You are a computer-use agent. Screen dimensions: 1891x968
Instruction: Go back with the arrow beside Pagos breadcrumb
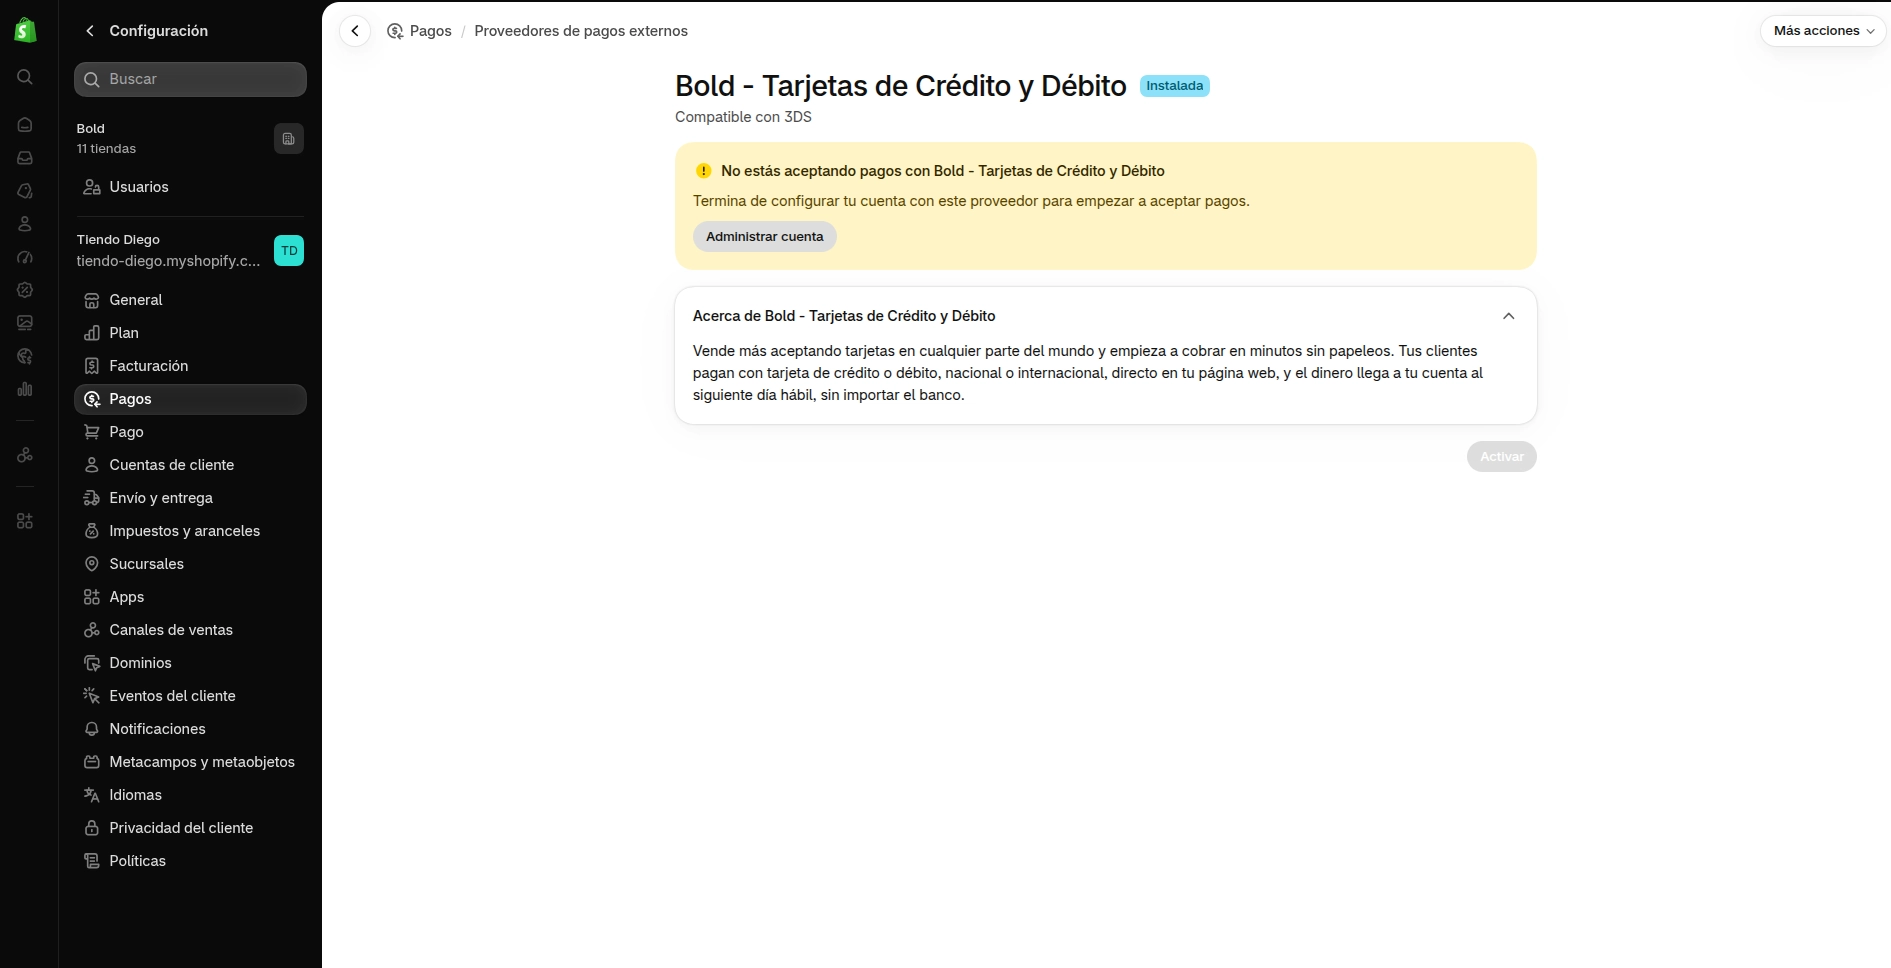pos(355,31)
